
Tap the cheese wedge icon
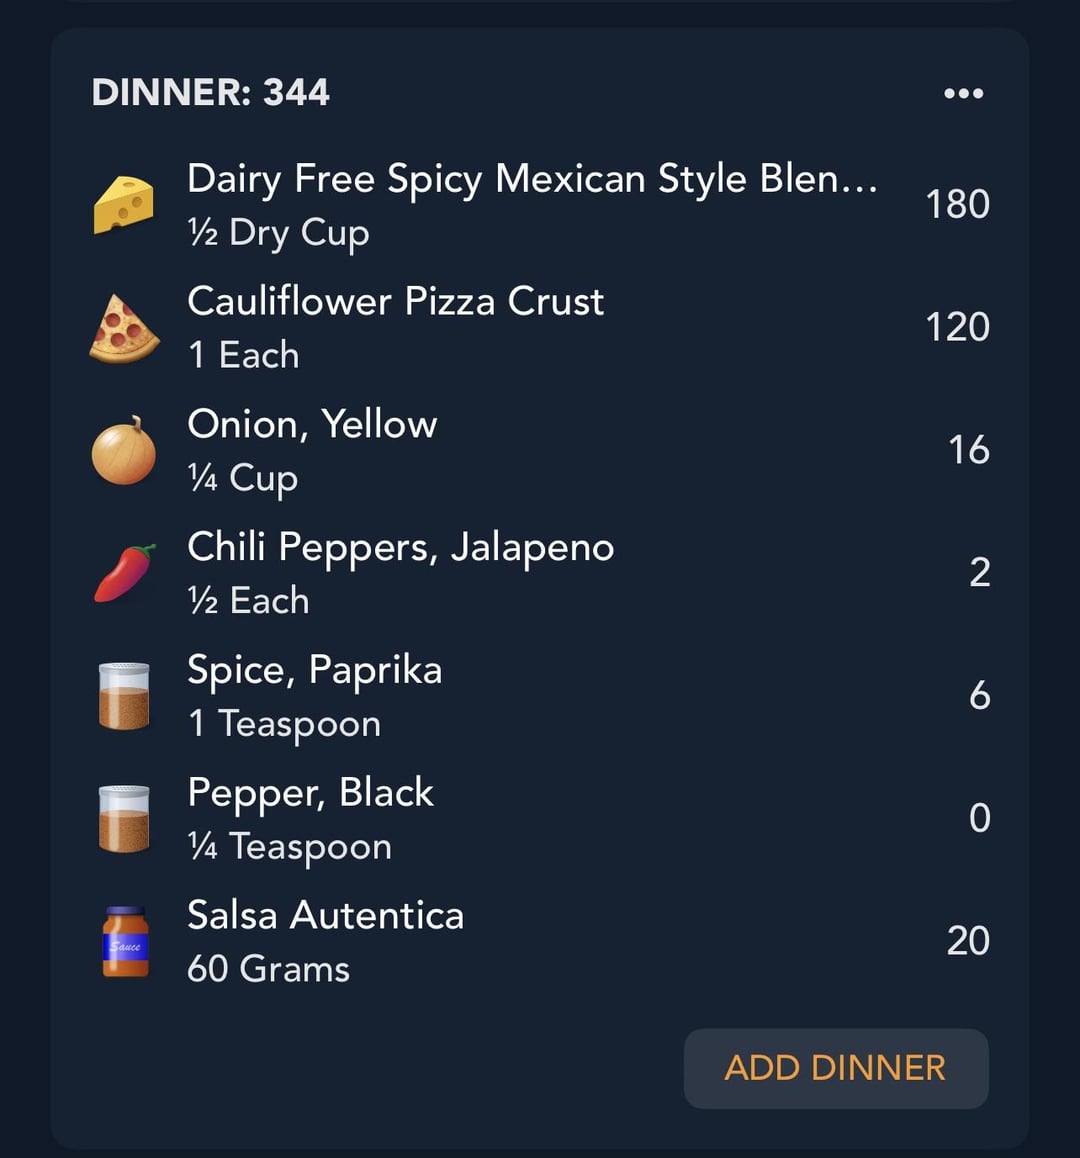pyautogui.click(x=123, y=205)
